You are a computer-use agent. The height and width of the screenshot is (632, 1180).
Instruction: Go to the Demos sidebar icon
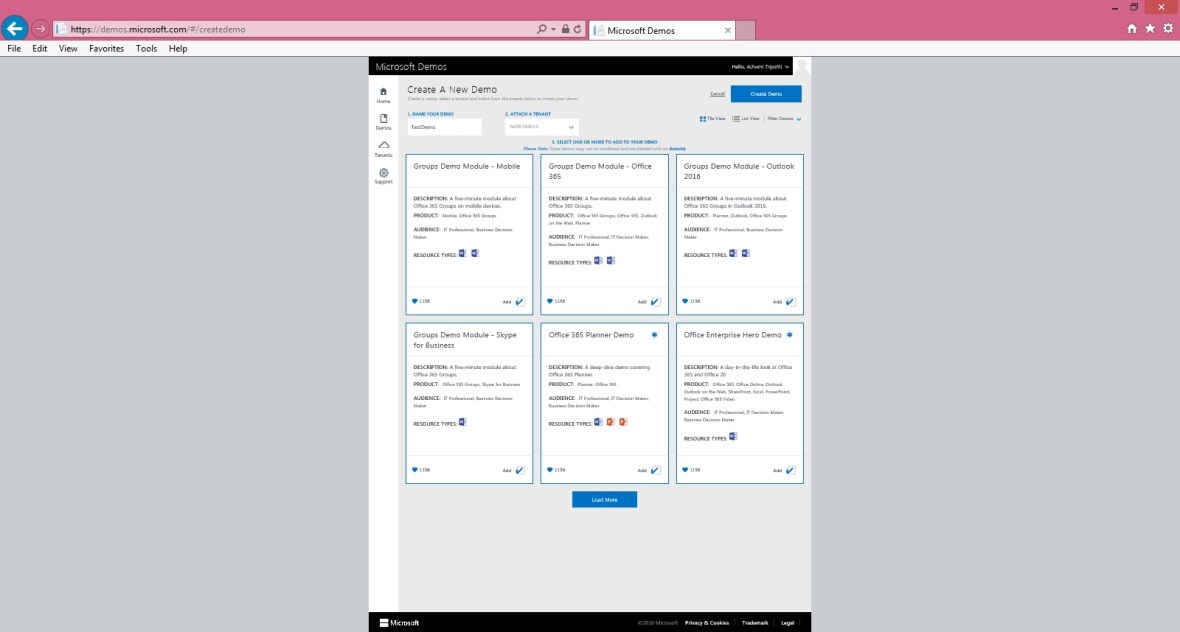383,121
